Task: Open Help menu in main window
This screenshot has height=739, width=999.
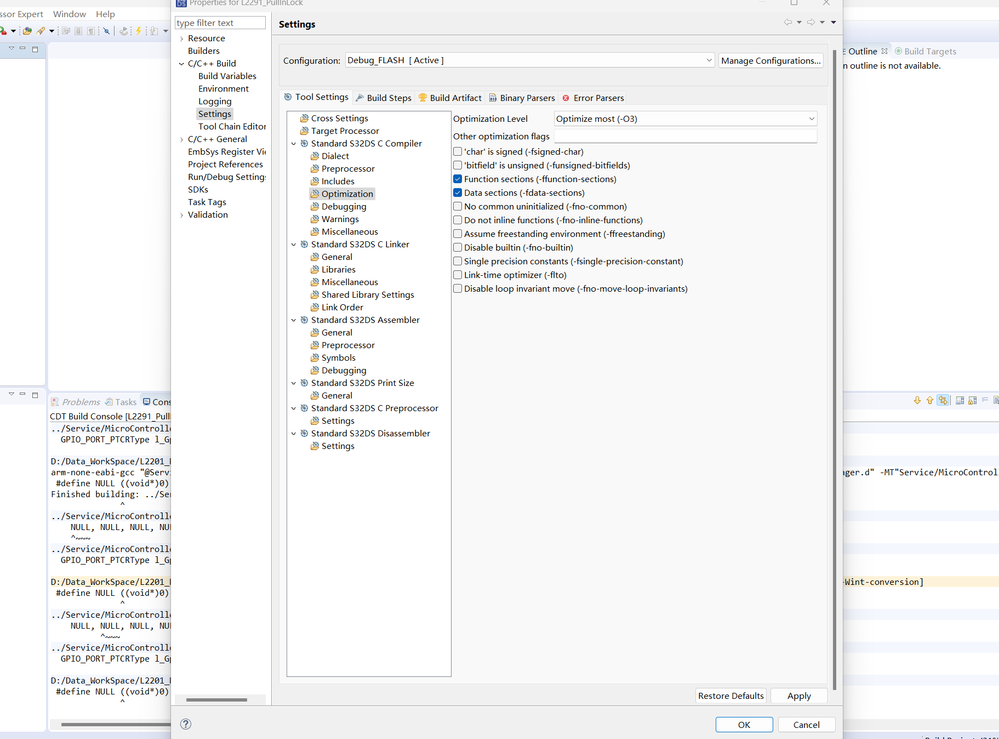Action: [x=105, y=14]
